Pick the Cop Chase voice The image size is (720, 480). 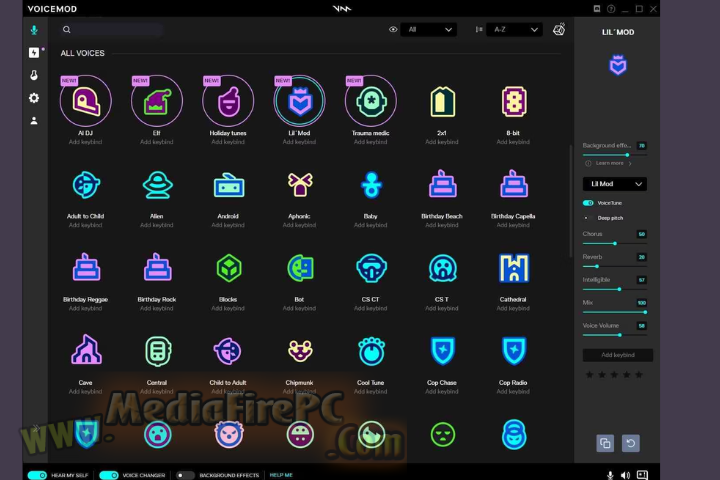(442, 351)
